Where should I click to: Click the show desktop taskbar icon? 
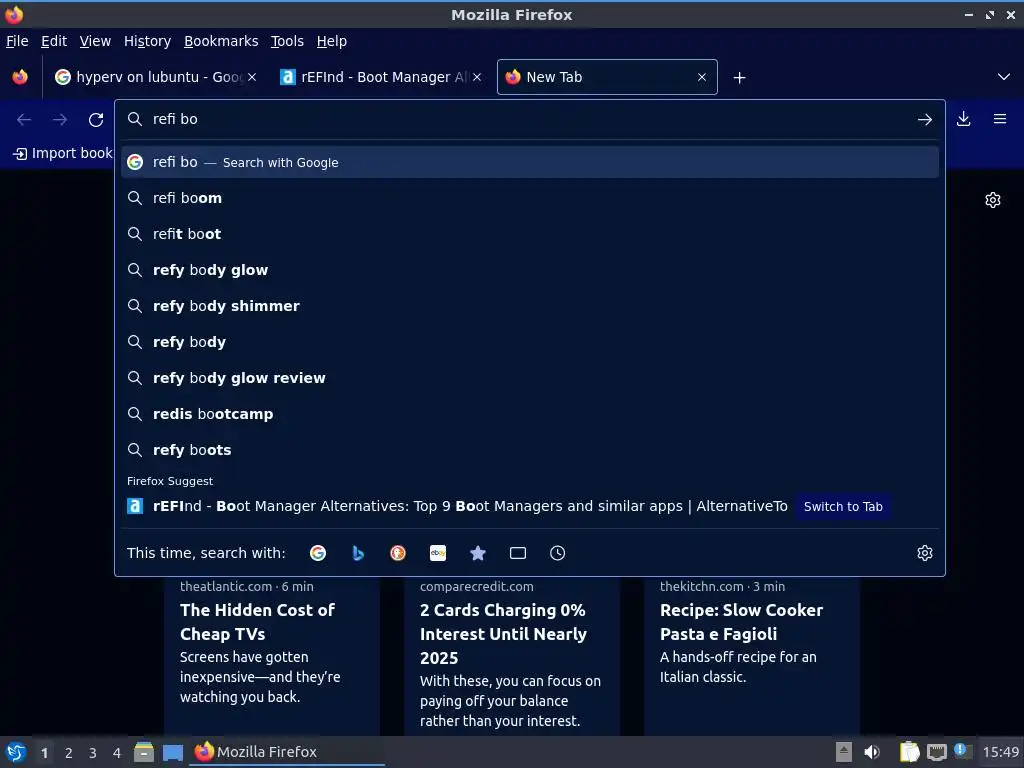tap(172, 752)
